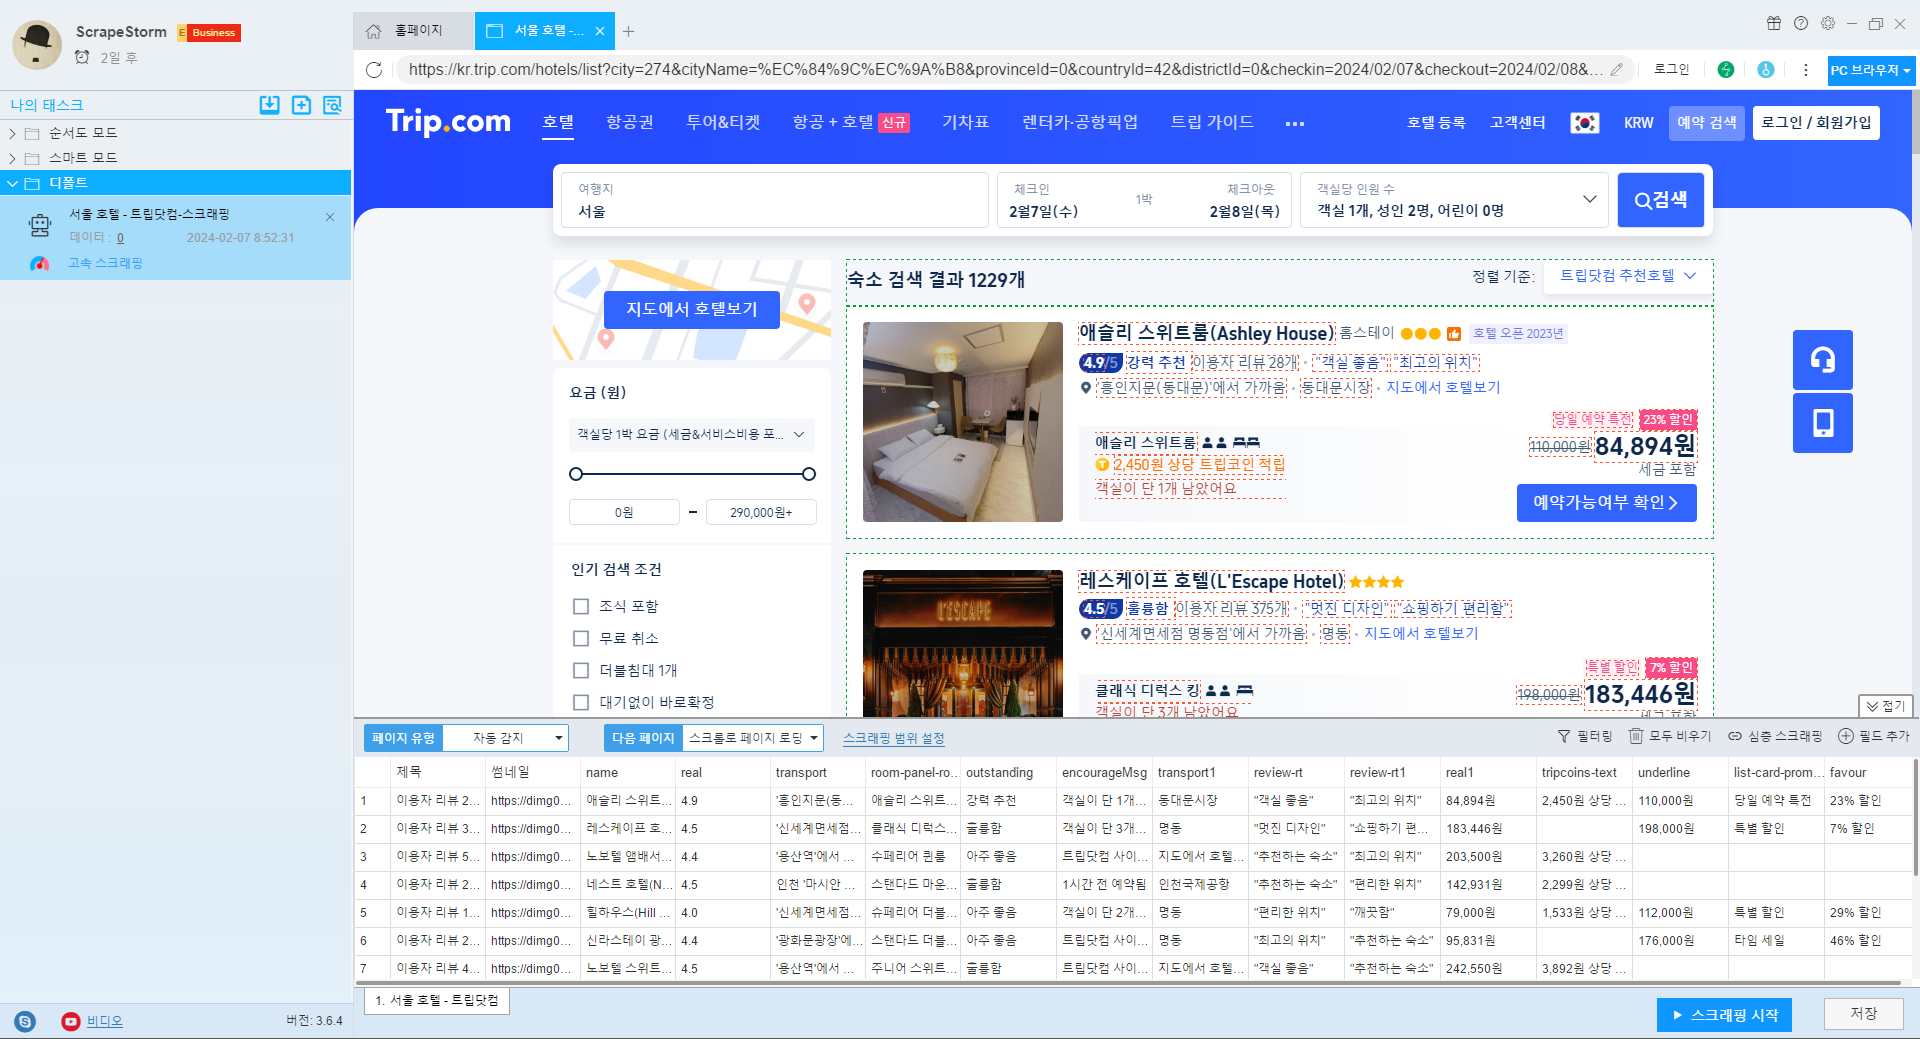Click the 로그인 / 회원가입 button

(x=1816, y=123)
